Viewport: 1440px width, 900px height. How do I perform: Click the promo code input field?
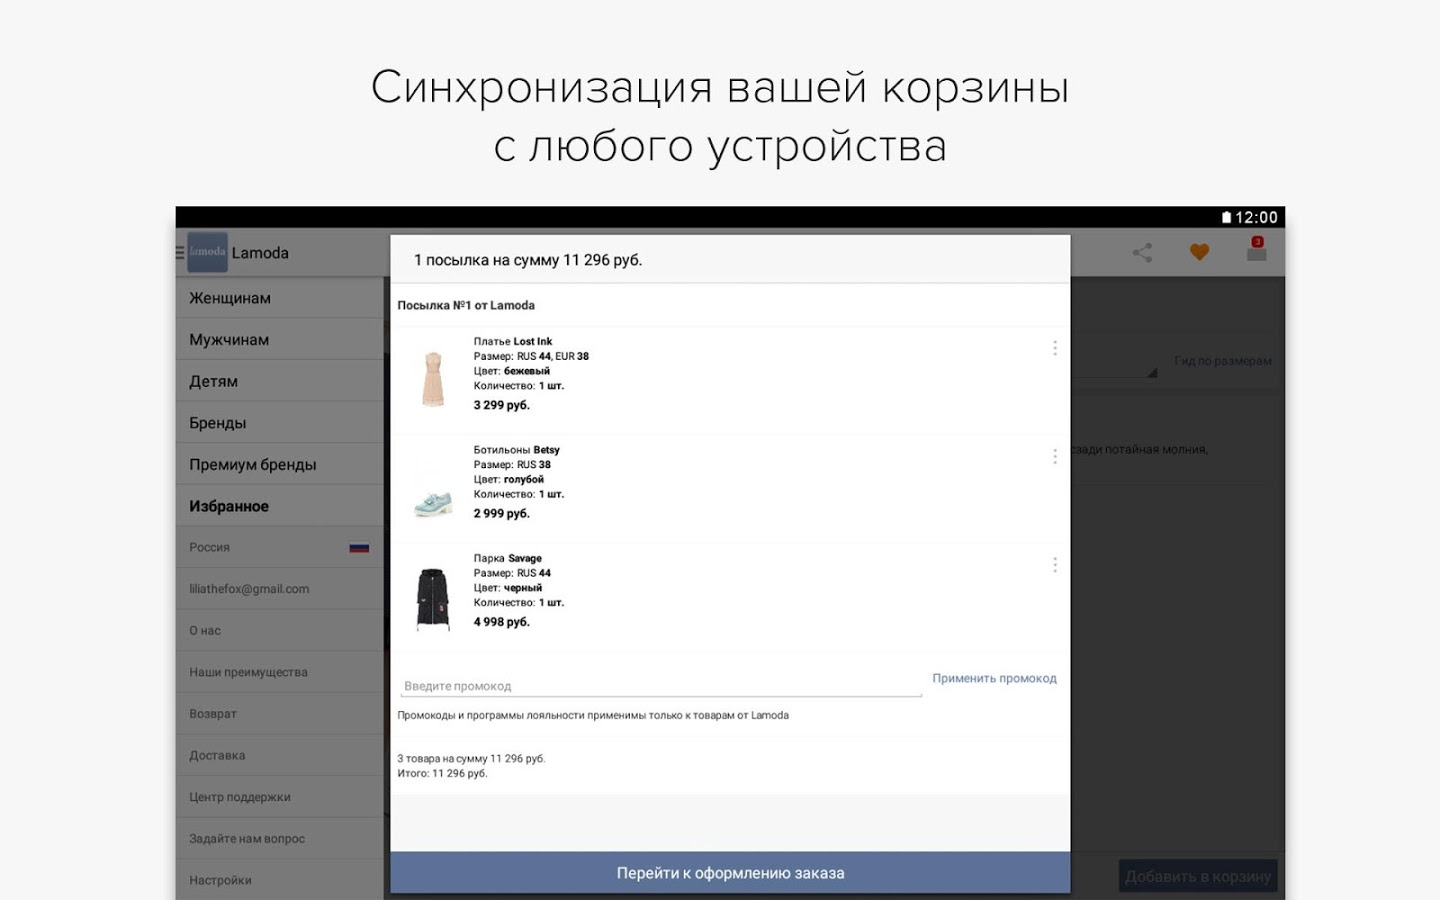(x=661, y=685)
